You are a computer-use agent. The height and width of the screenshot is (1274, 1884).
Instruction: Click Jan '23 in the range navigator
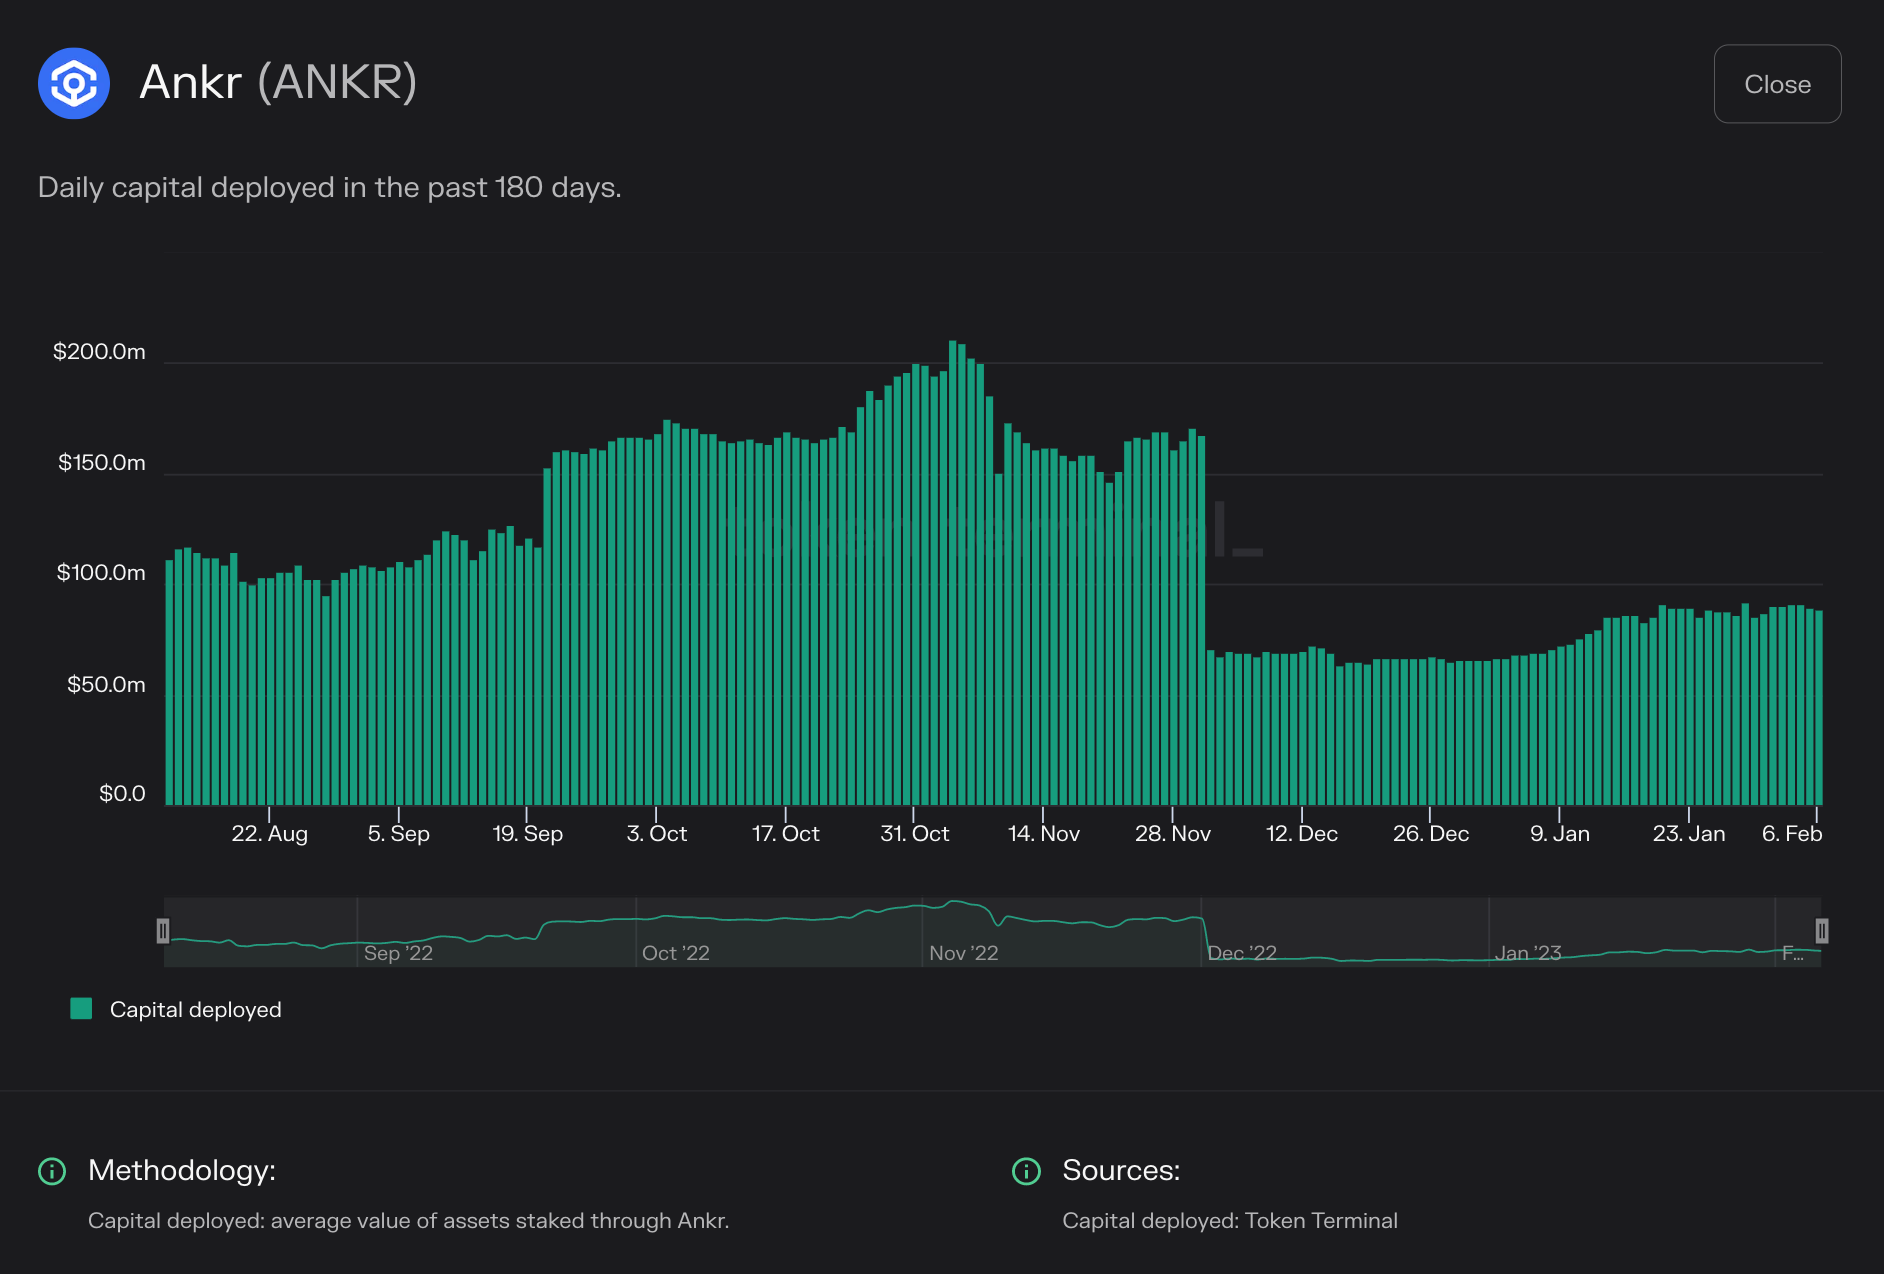1528,953
